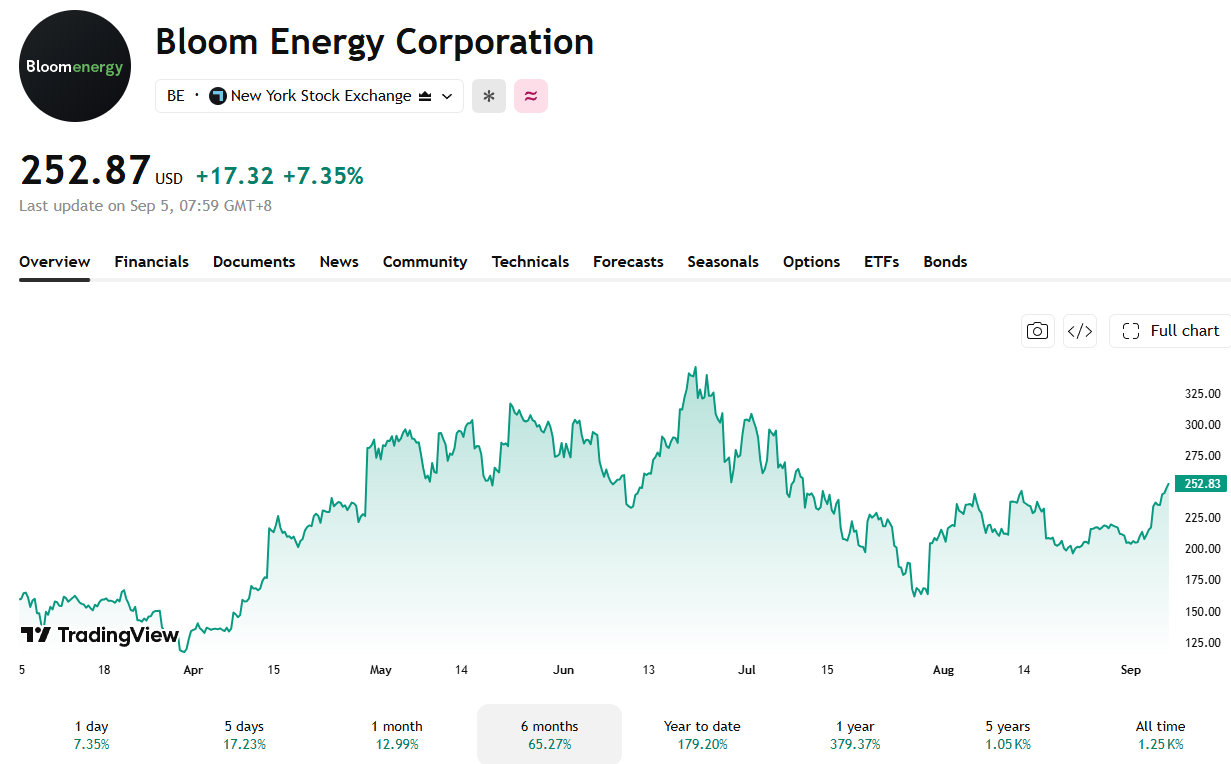
Task: Go to the ETFs tab
Action: 881,262
